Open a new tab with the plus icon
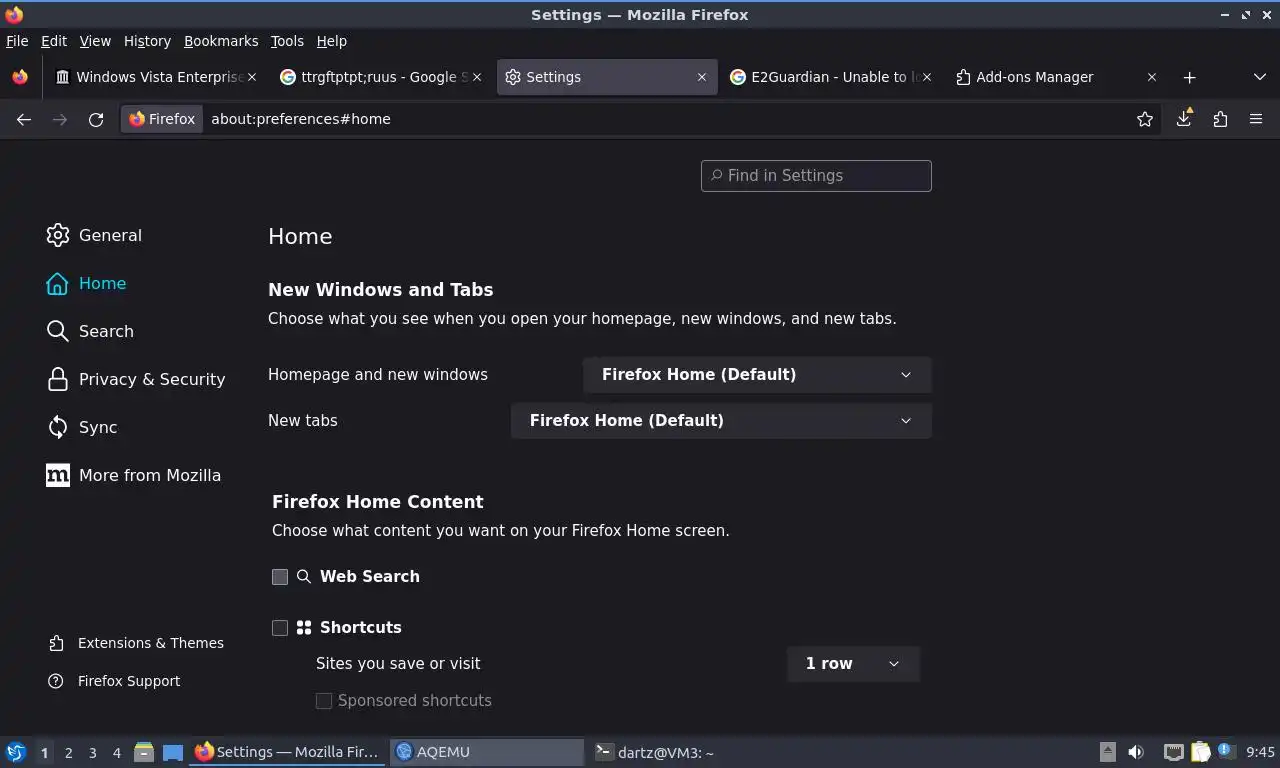Image resolution: width=1280 pixels, height=768 pixels. (1189, 77)
